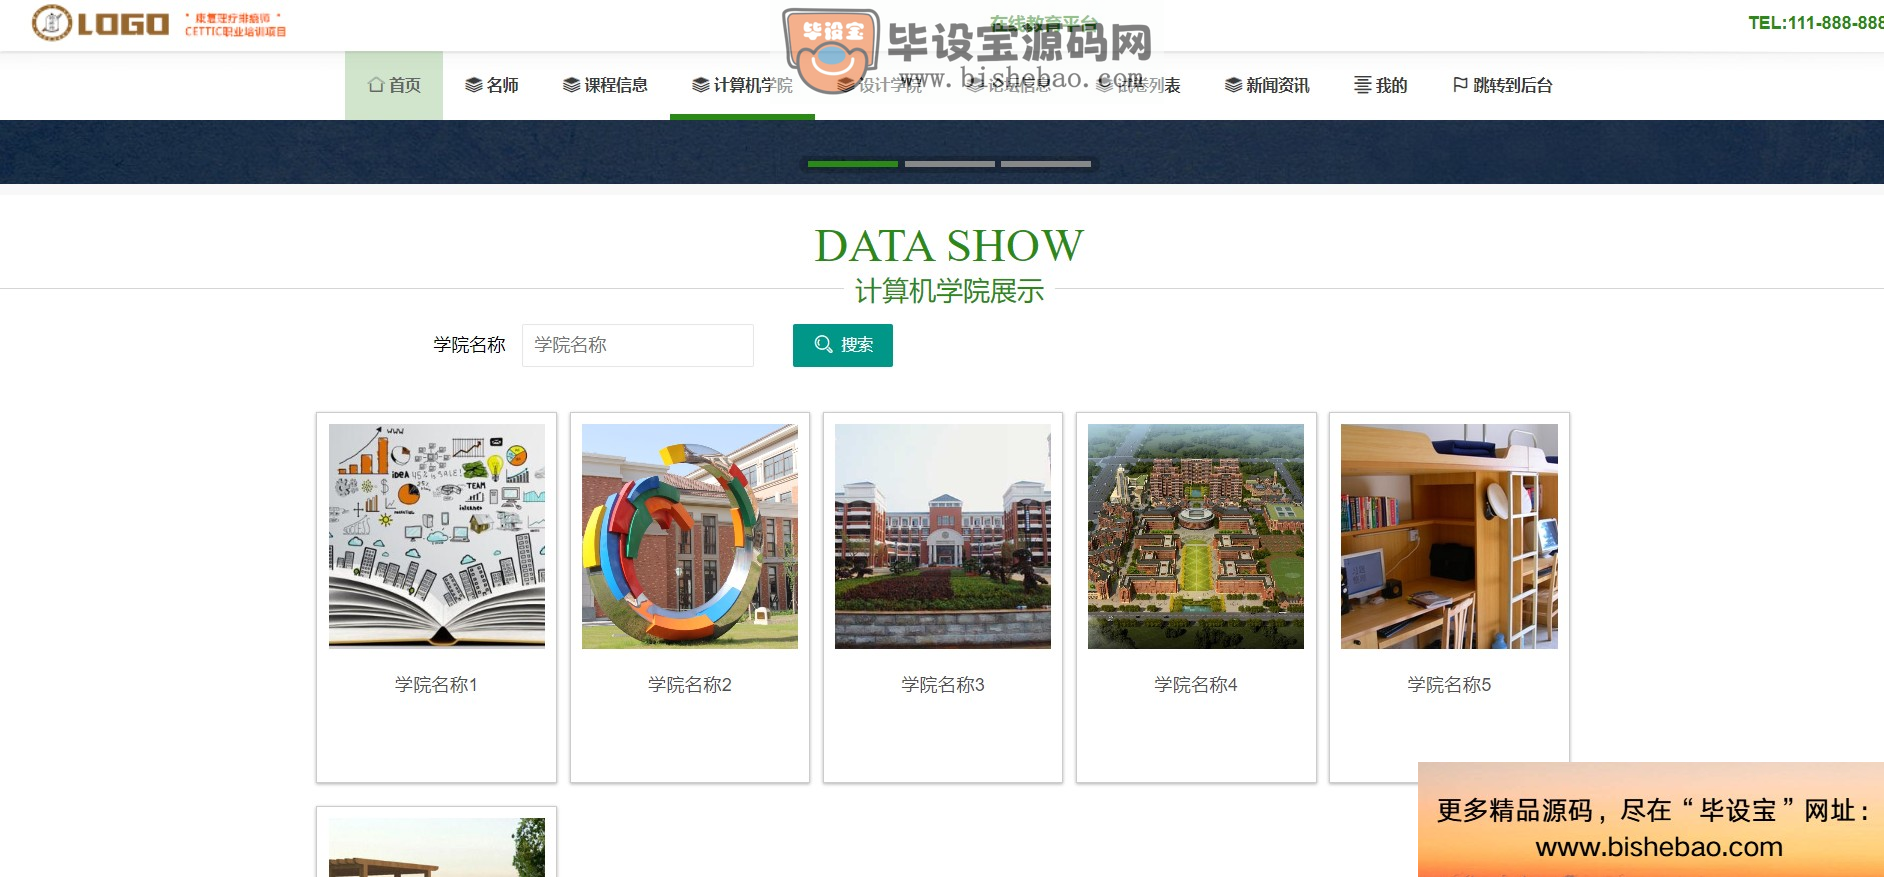Select the second carousel indicator bar
Image resolution: width=1884 pixels, height=877 pixels.
[950, 163]
